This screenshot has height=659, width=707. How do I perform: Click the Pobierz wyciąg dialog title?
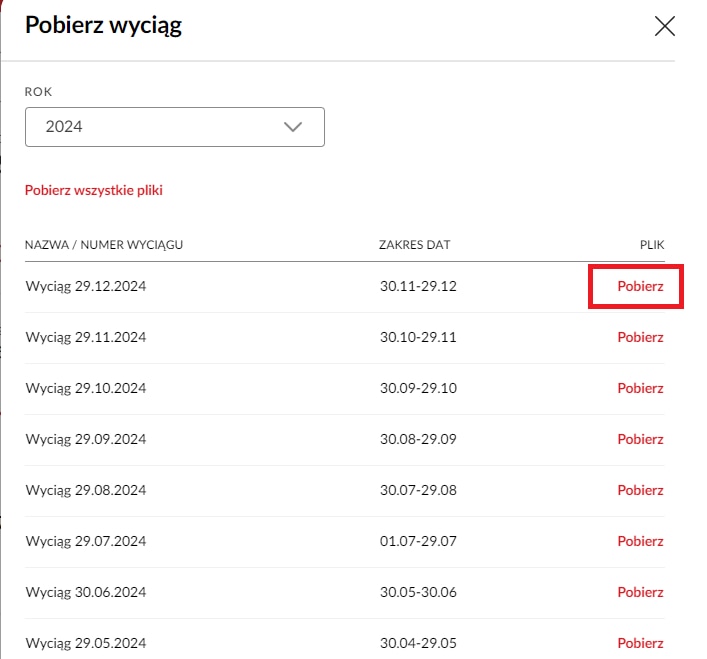coord(103,26)
